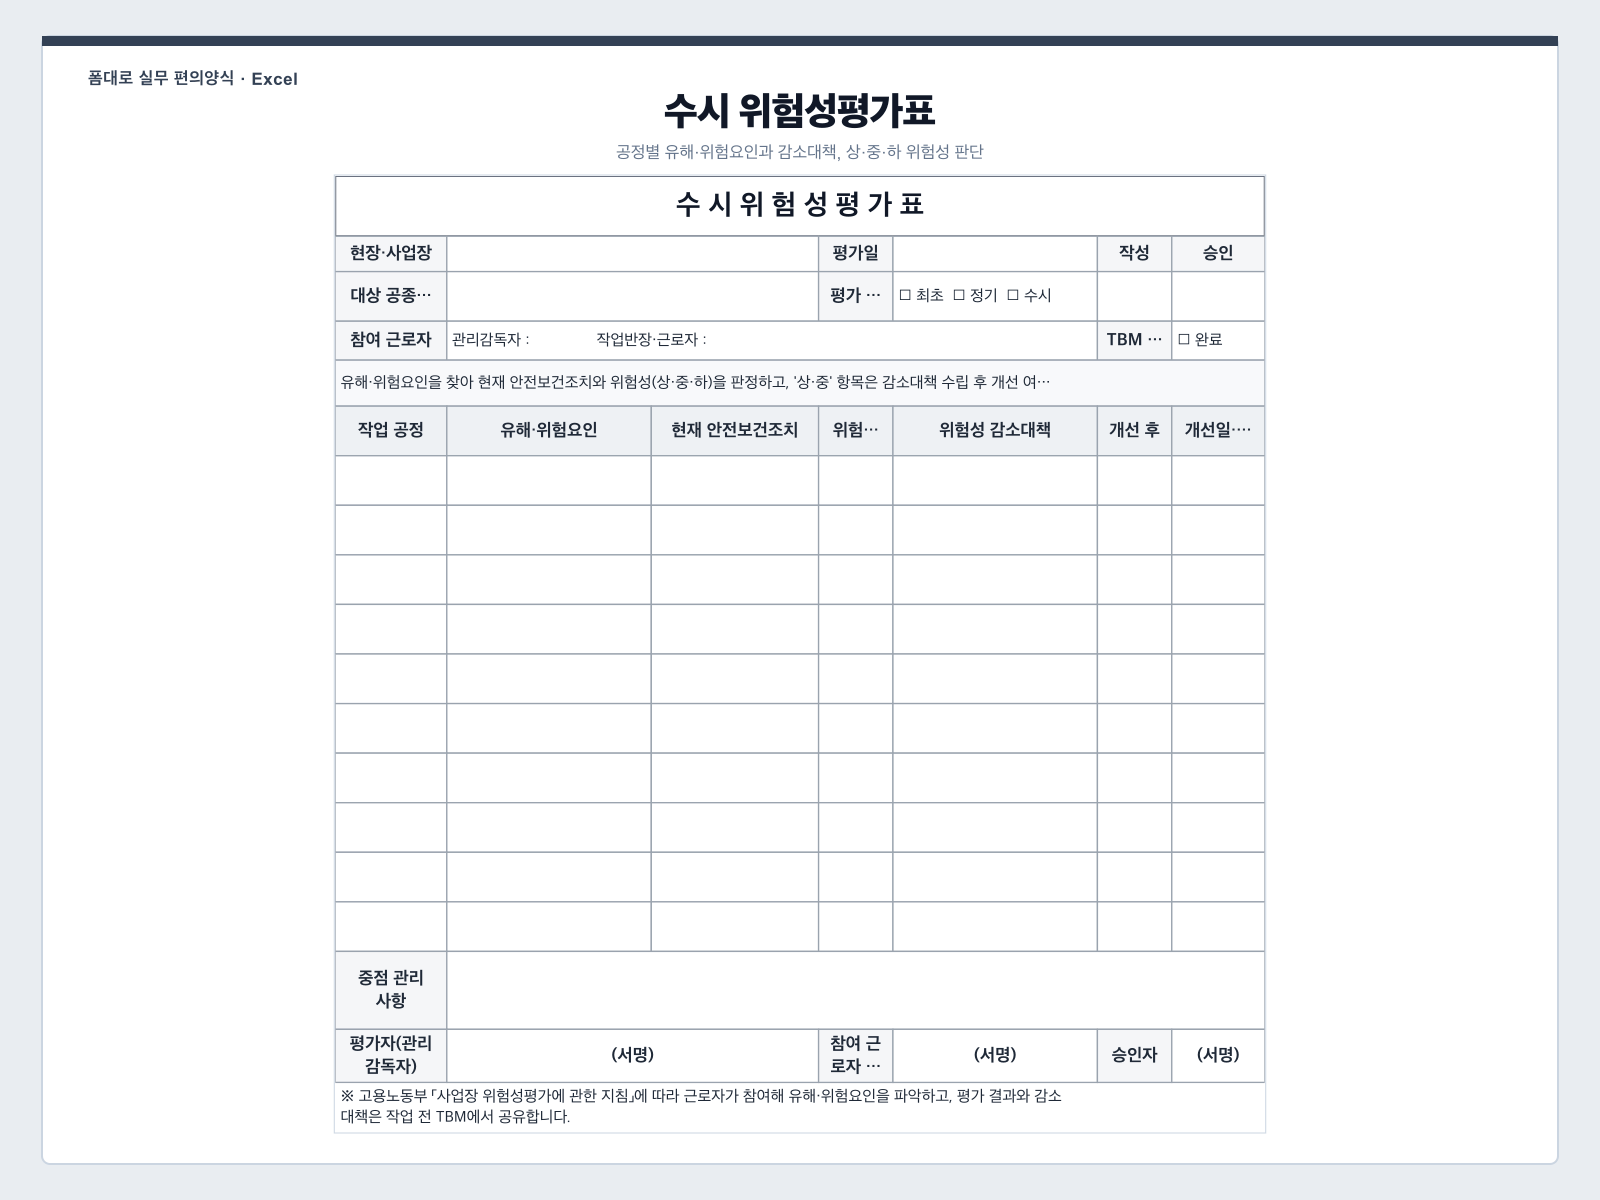
Task: Tick the TBM 완료 checkbox
Action: tap(1184, 340)
